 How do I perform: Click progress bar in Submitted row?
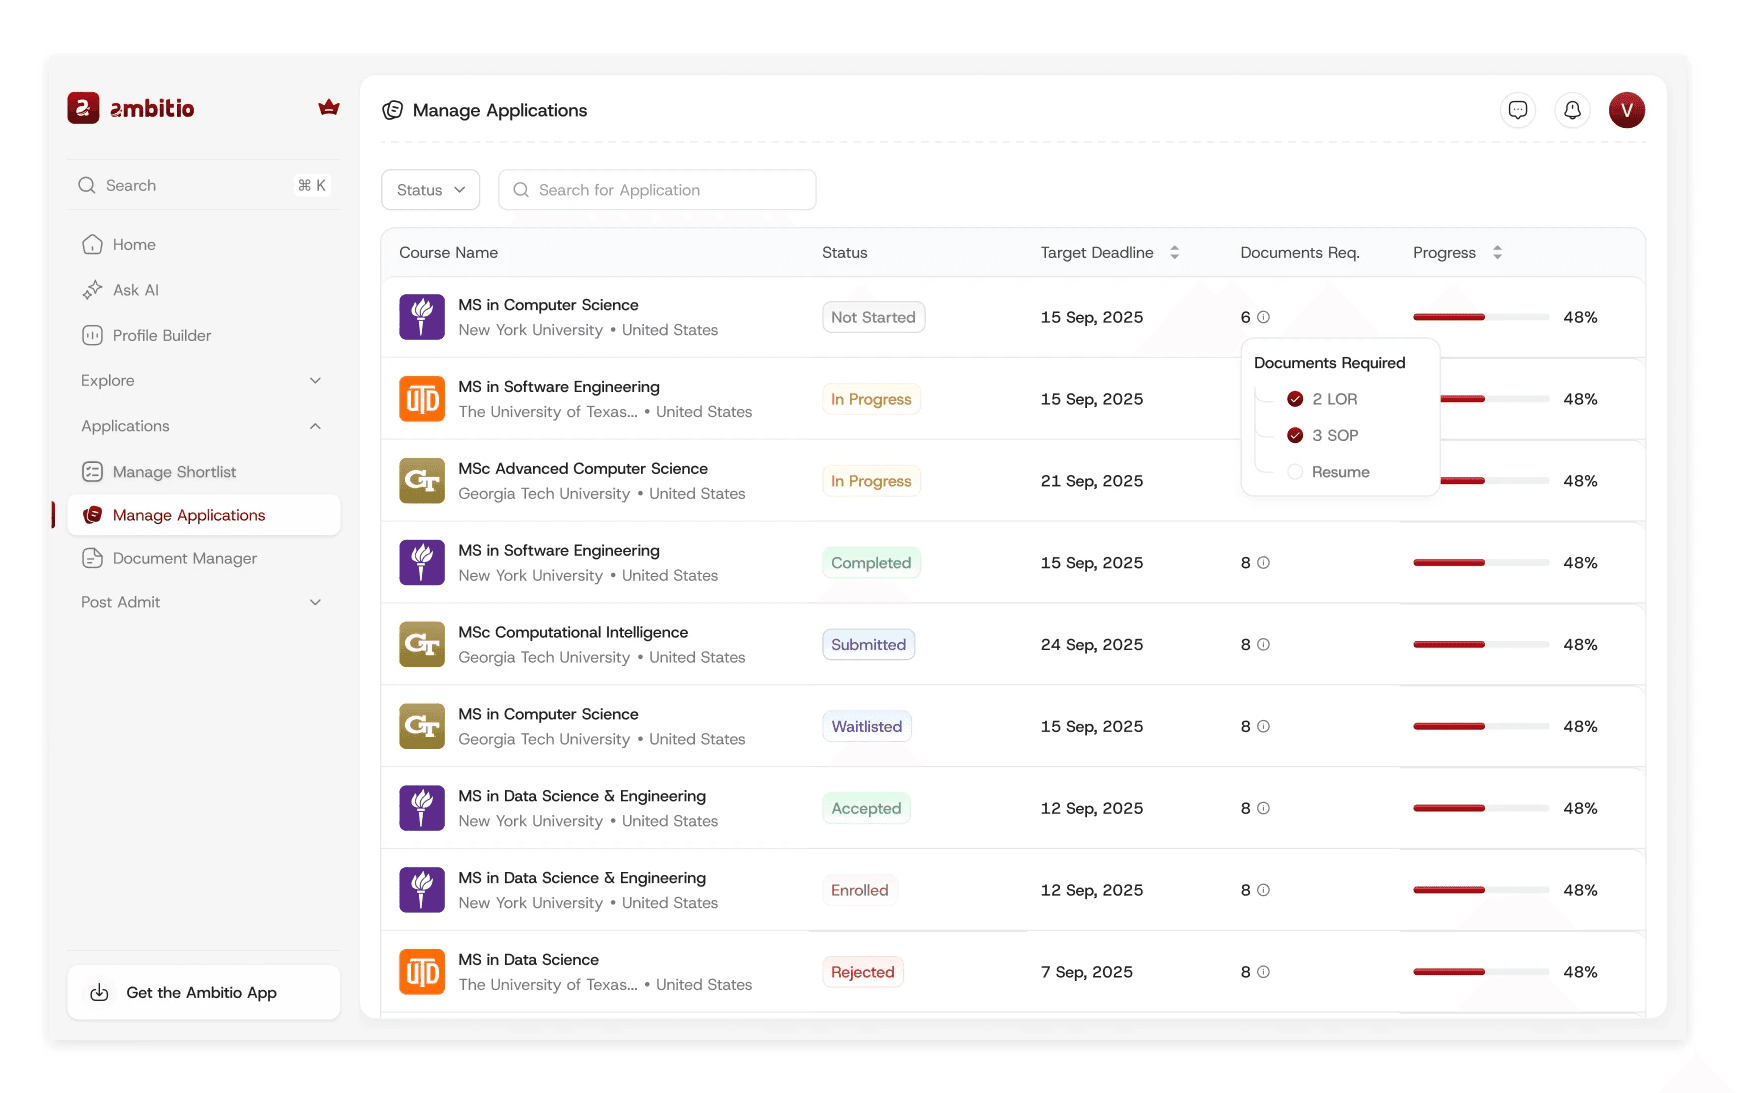tap(1480, 645)
